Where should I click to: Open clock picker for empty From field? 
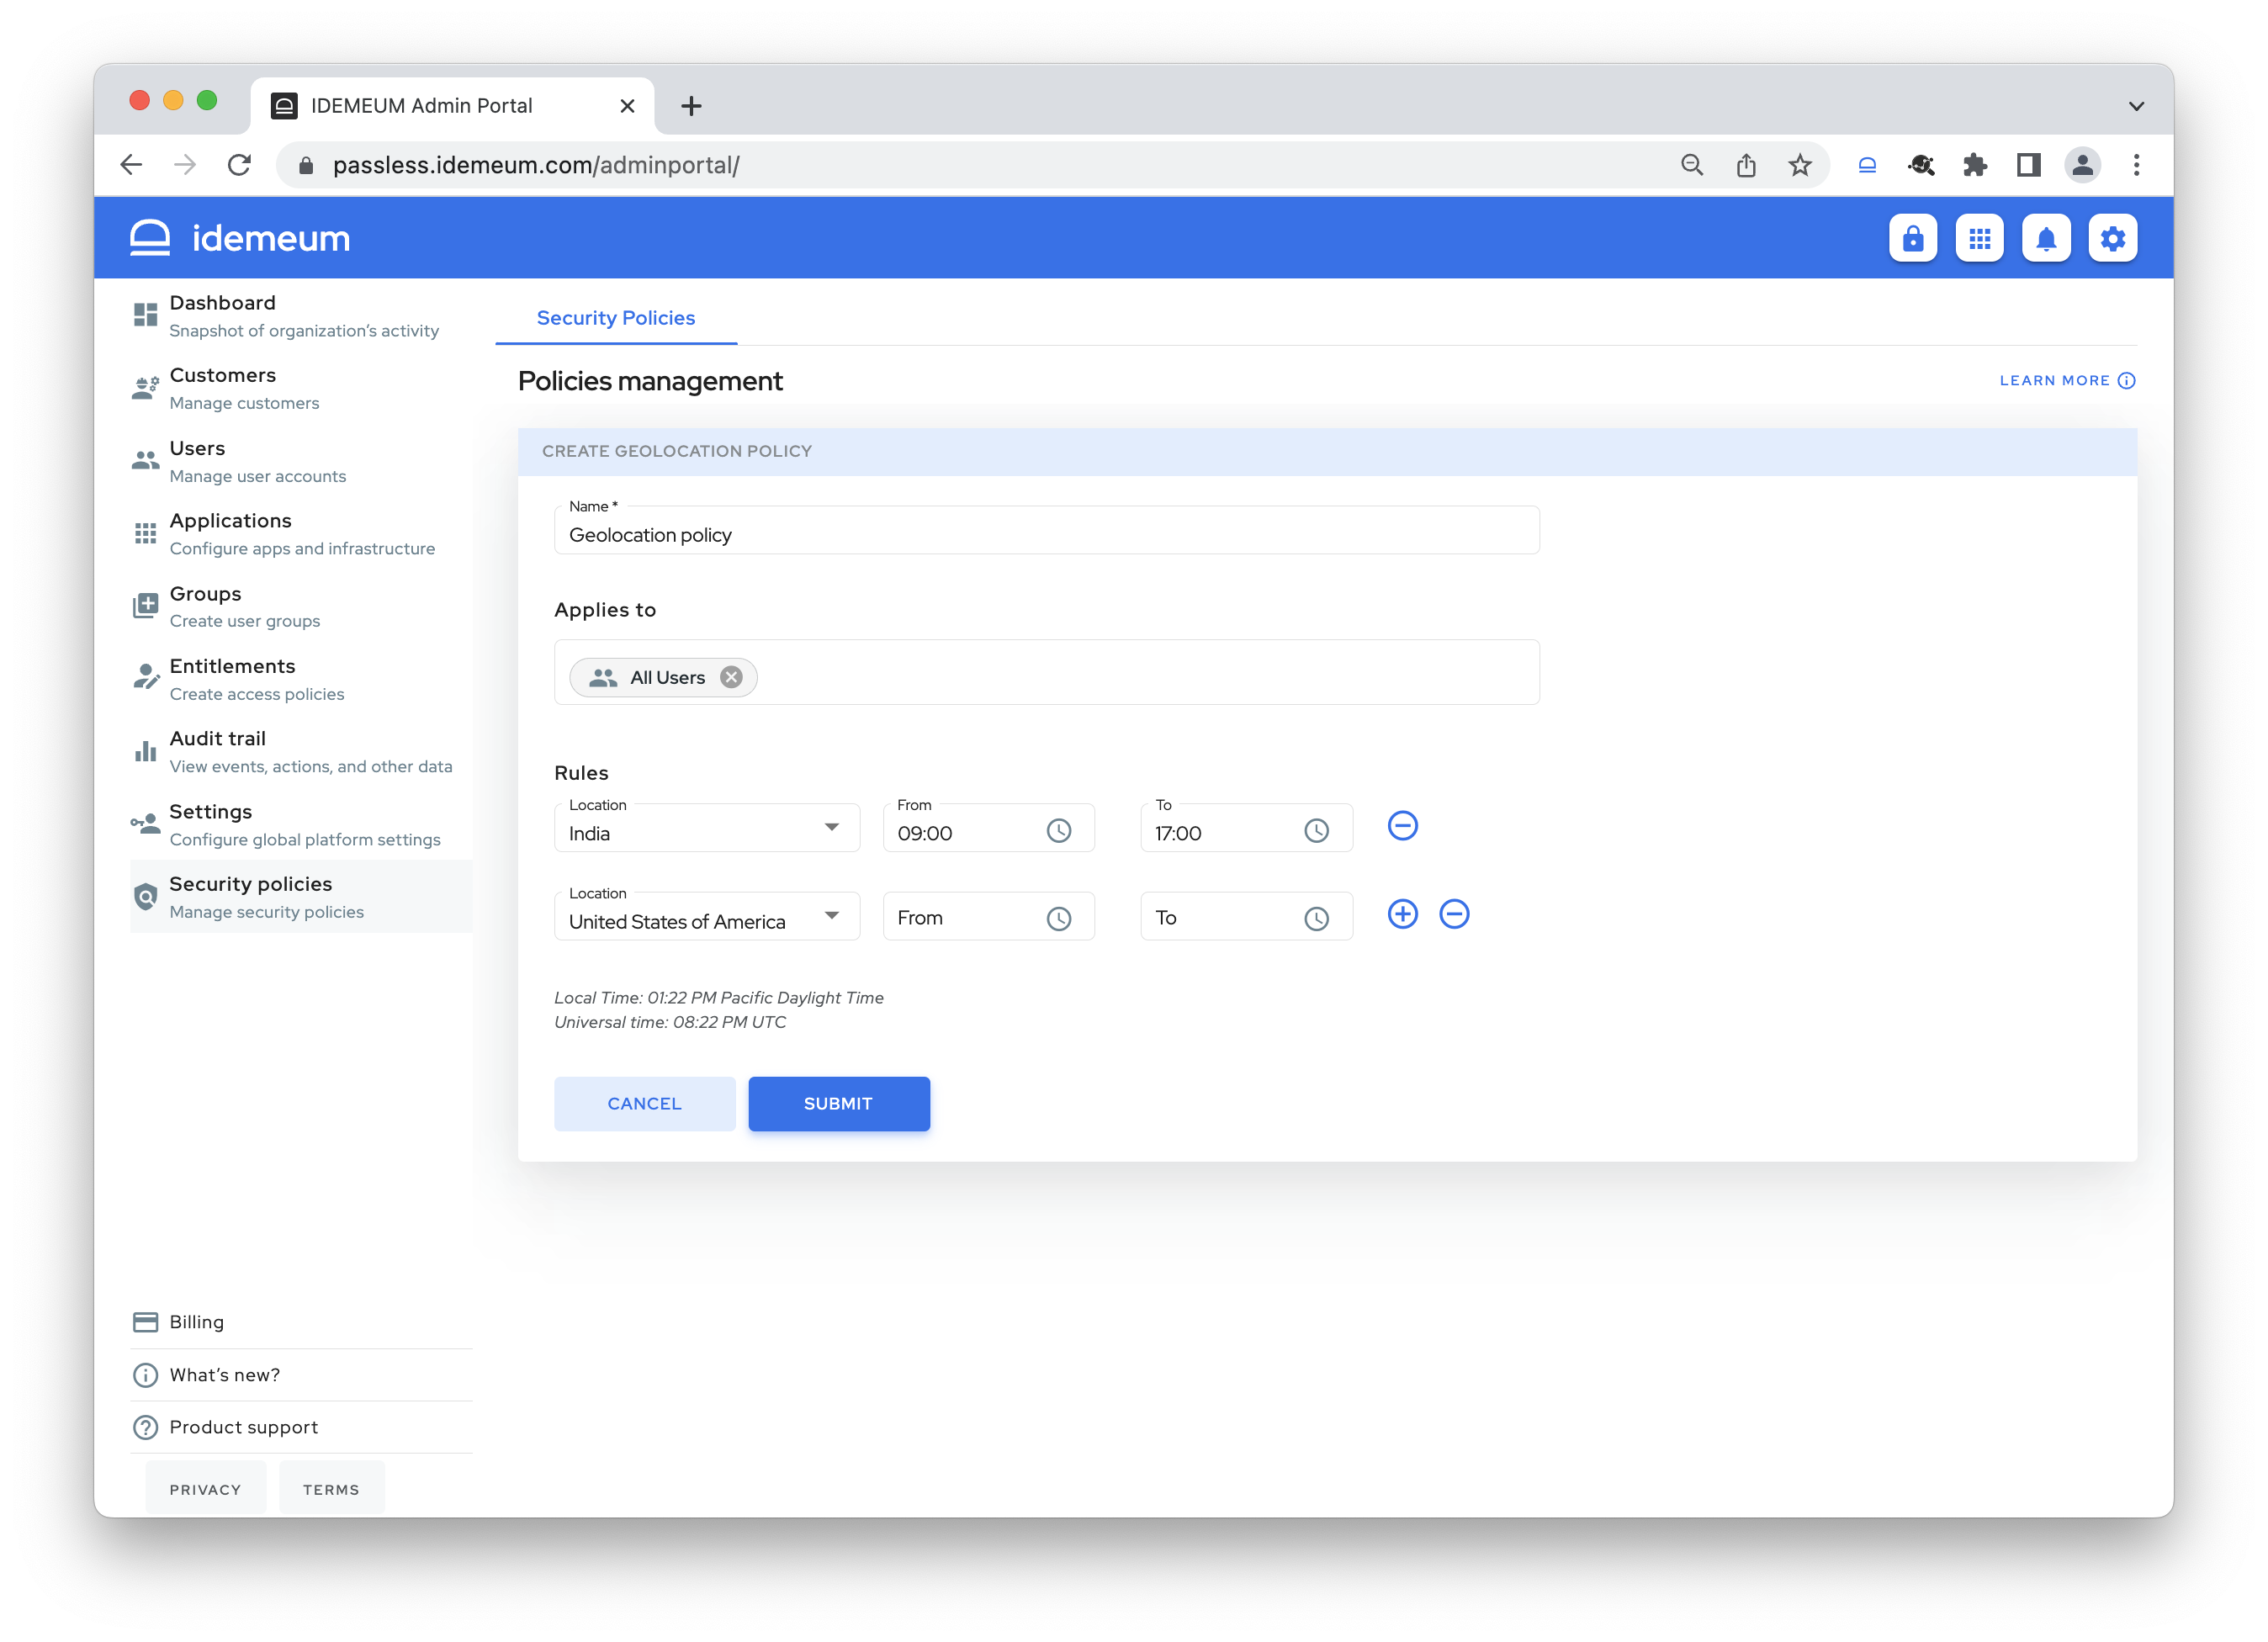pos(1058,918)
